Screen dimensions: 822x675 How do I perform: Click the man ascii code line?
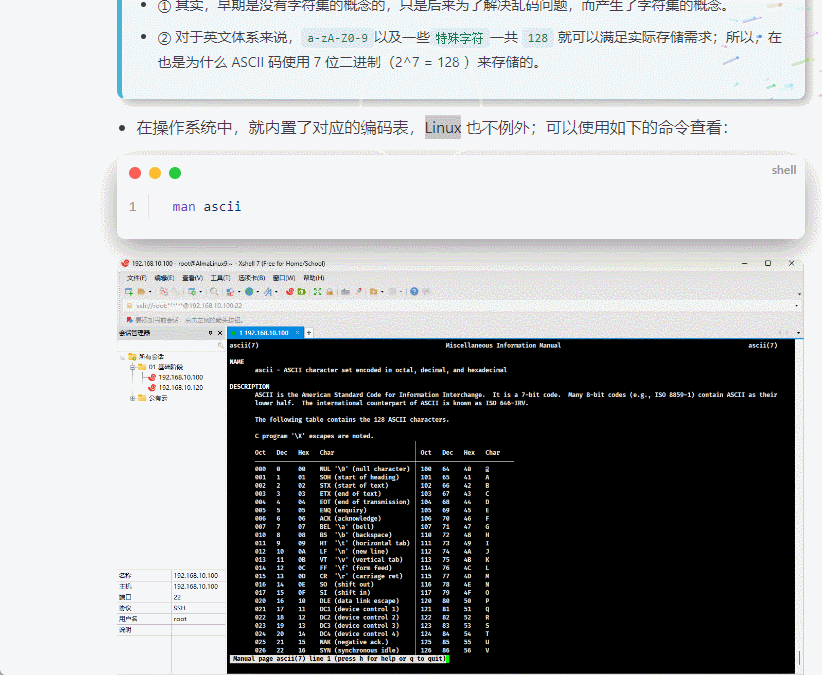click(x=207, y=207)
